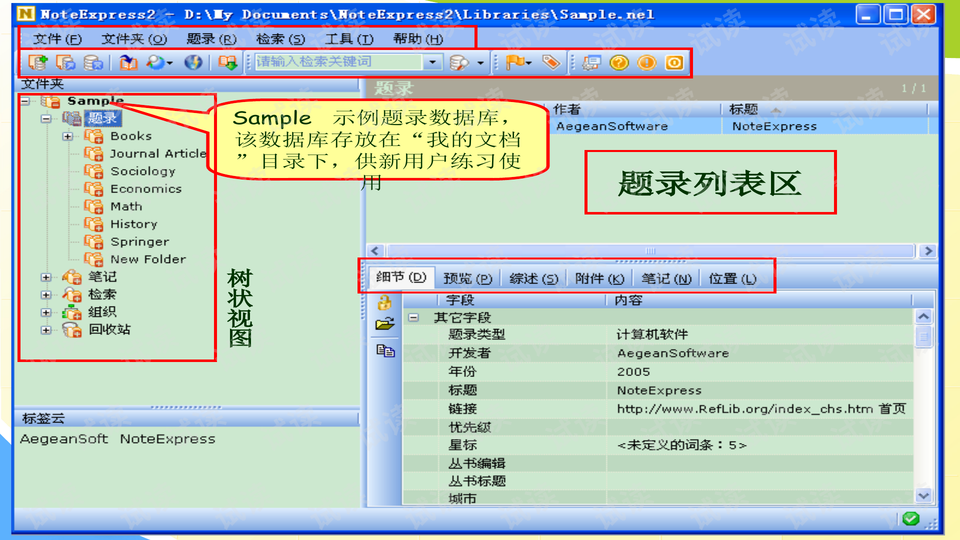Collapse the 其它字段 field group
Image resolution: width=960 pixels, height=540 pixels.
[414, 317]
